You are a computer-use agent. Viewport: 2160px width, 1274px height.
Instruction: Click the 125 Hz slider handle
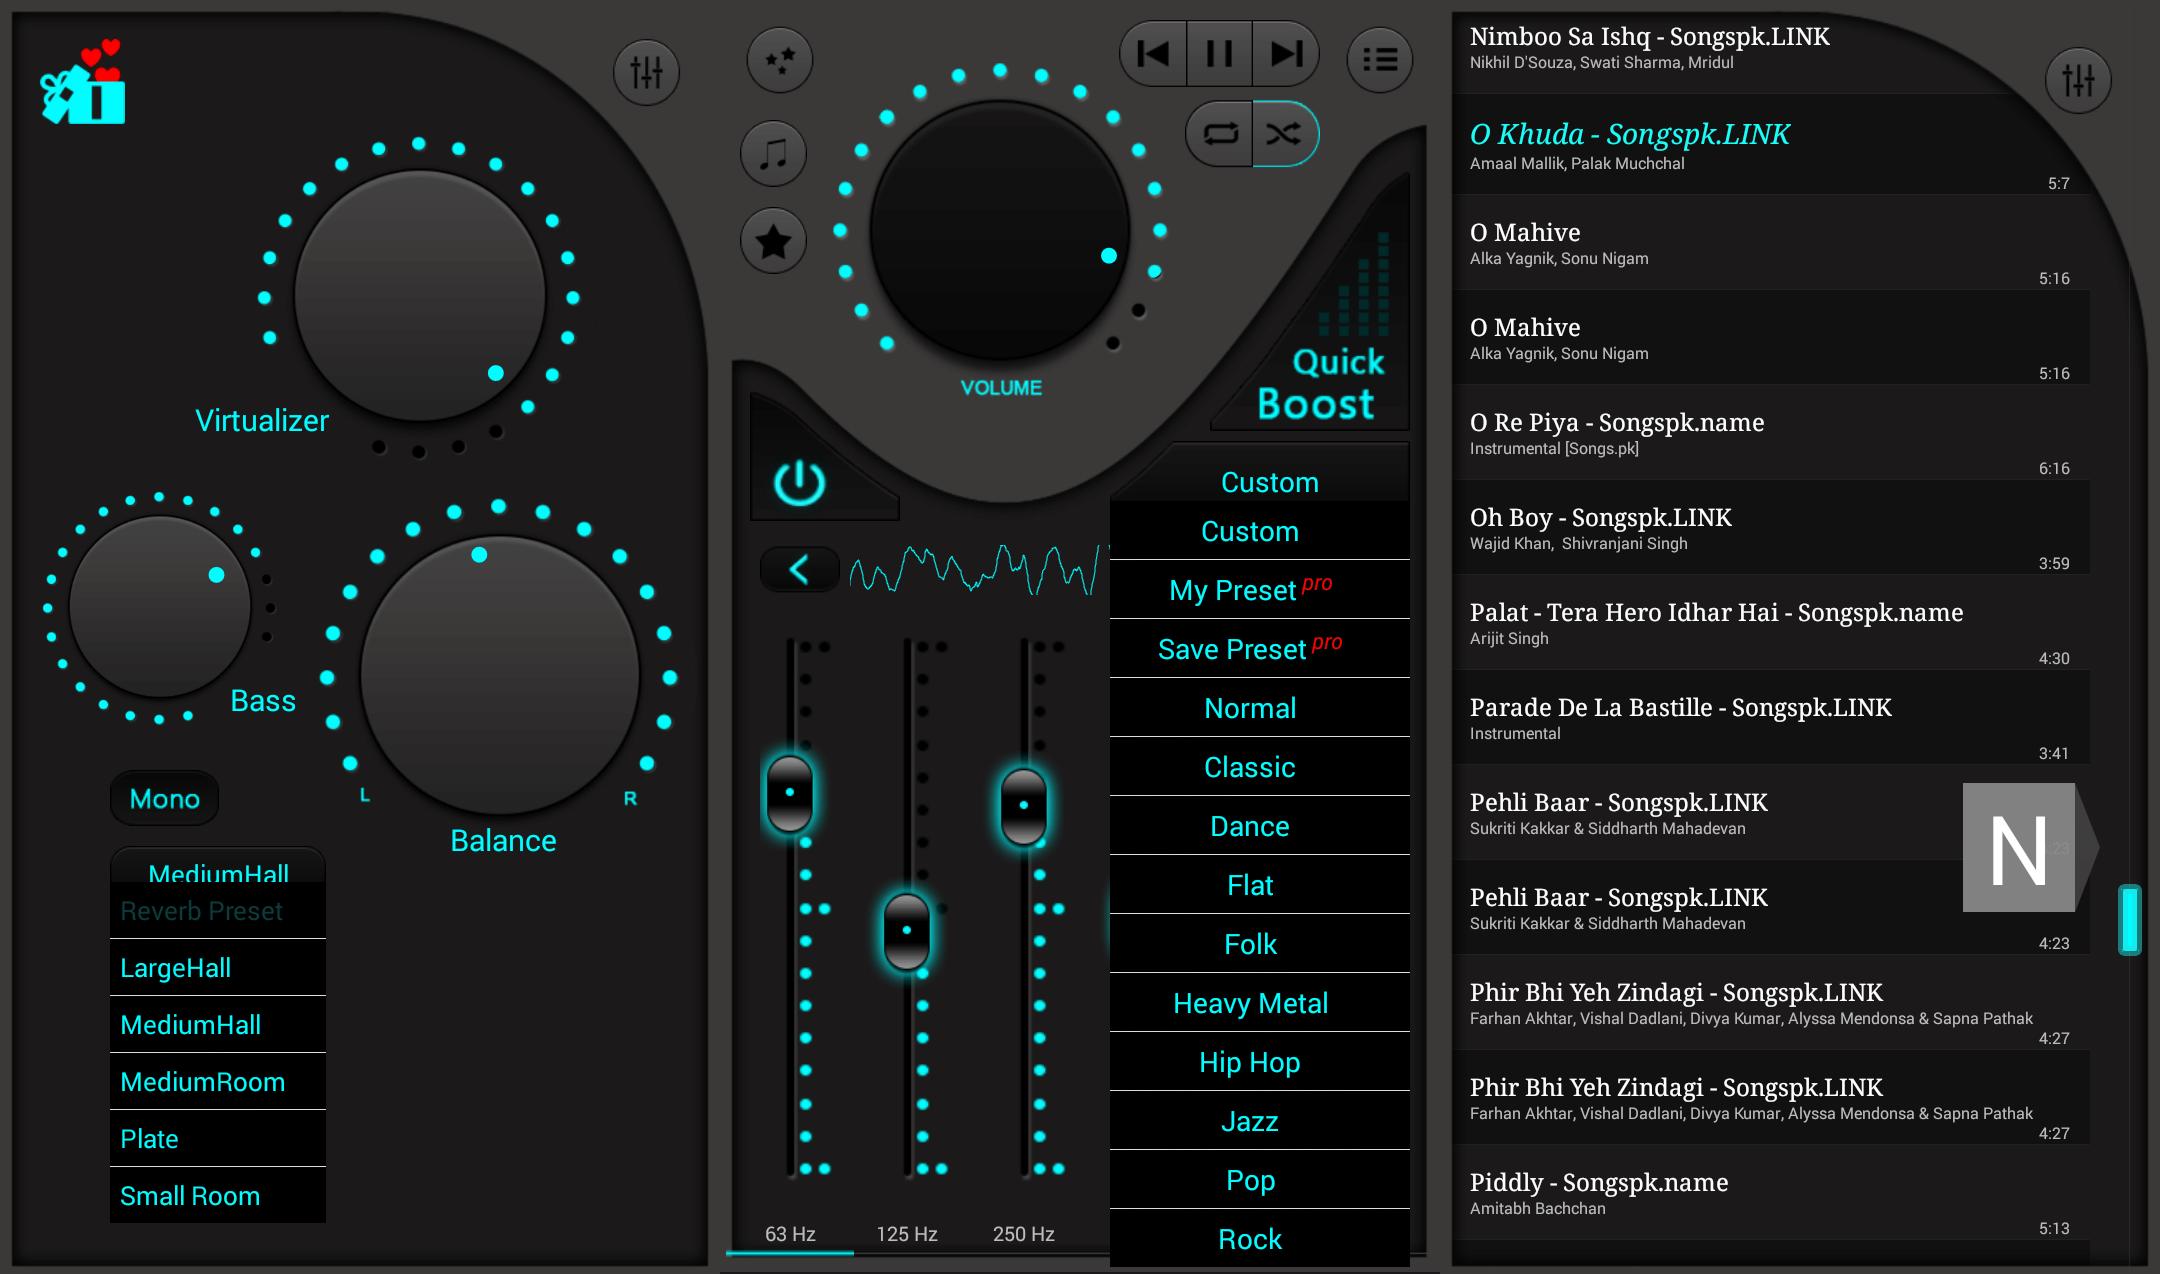pos(907,931)
